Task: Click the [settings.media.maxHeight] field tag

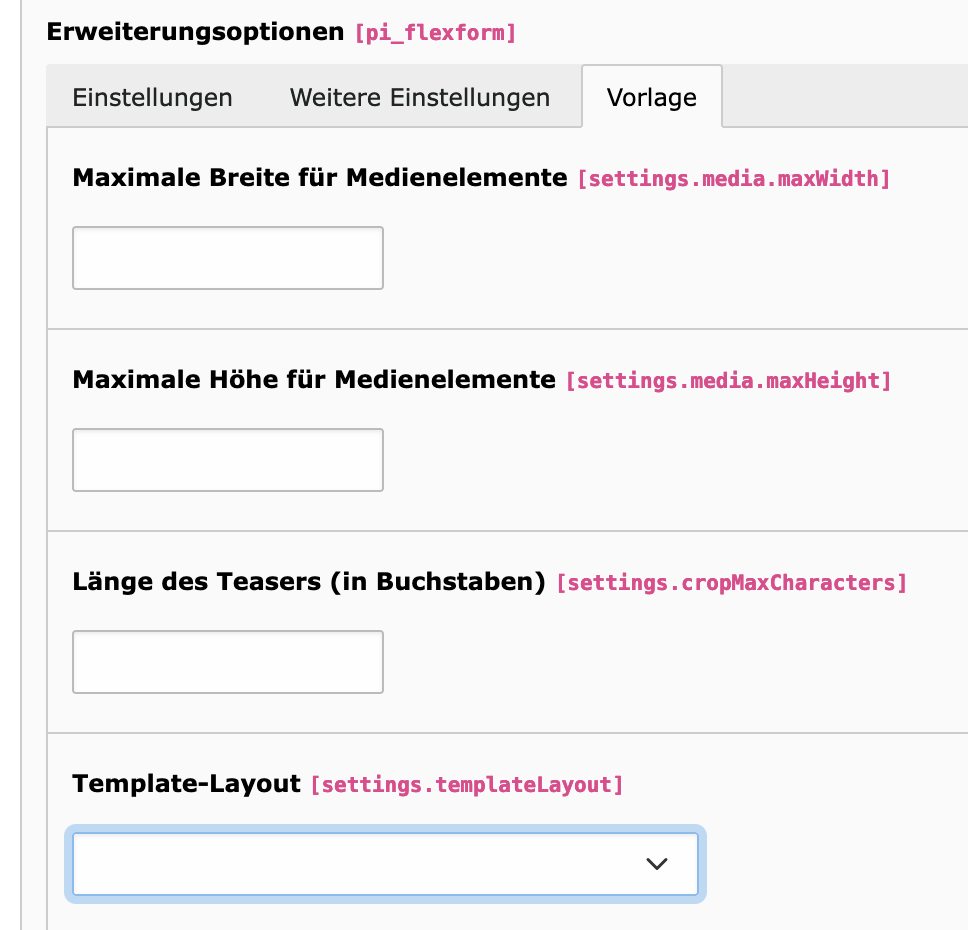Action: click(x=728, y=381)
